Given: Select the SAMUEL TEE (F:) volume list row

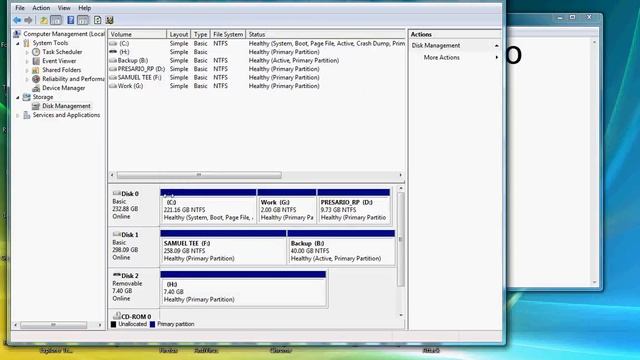Looking at the screenshot, I should [257, 78].
